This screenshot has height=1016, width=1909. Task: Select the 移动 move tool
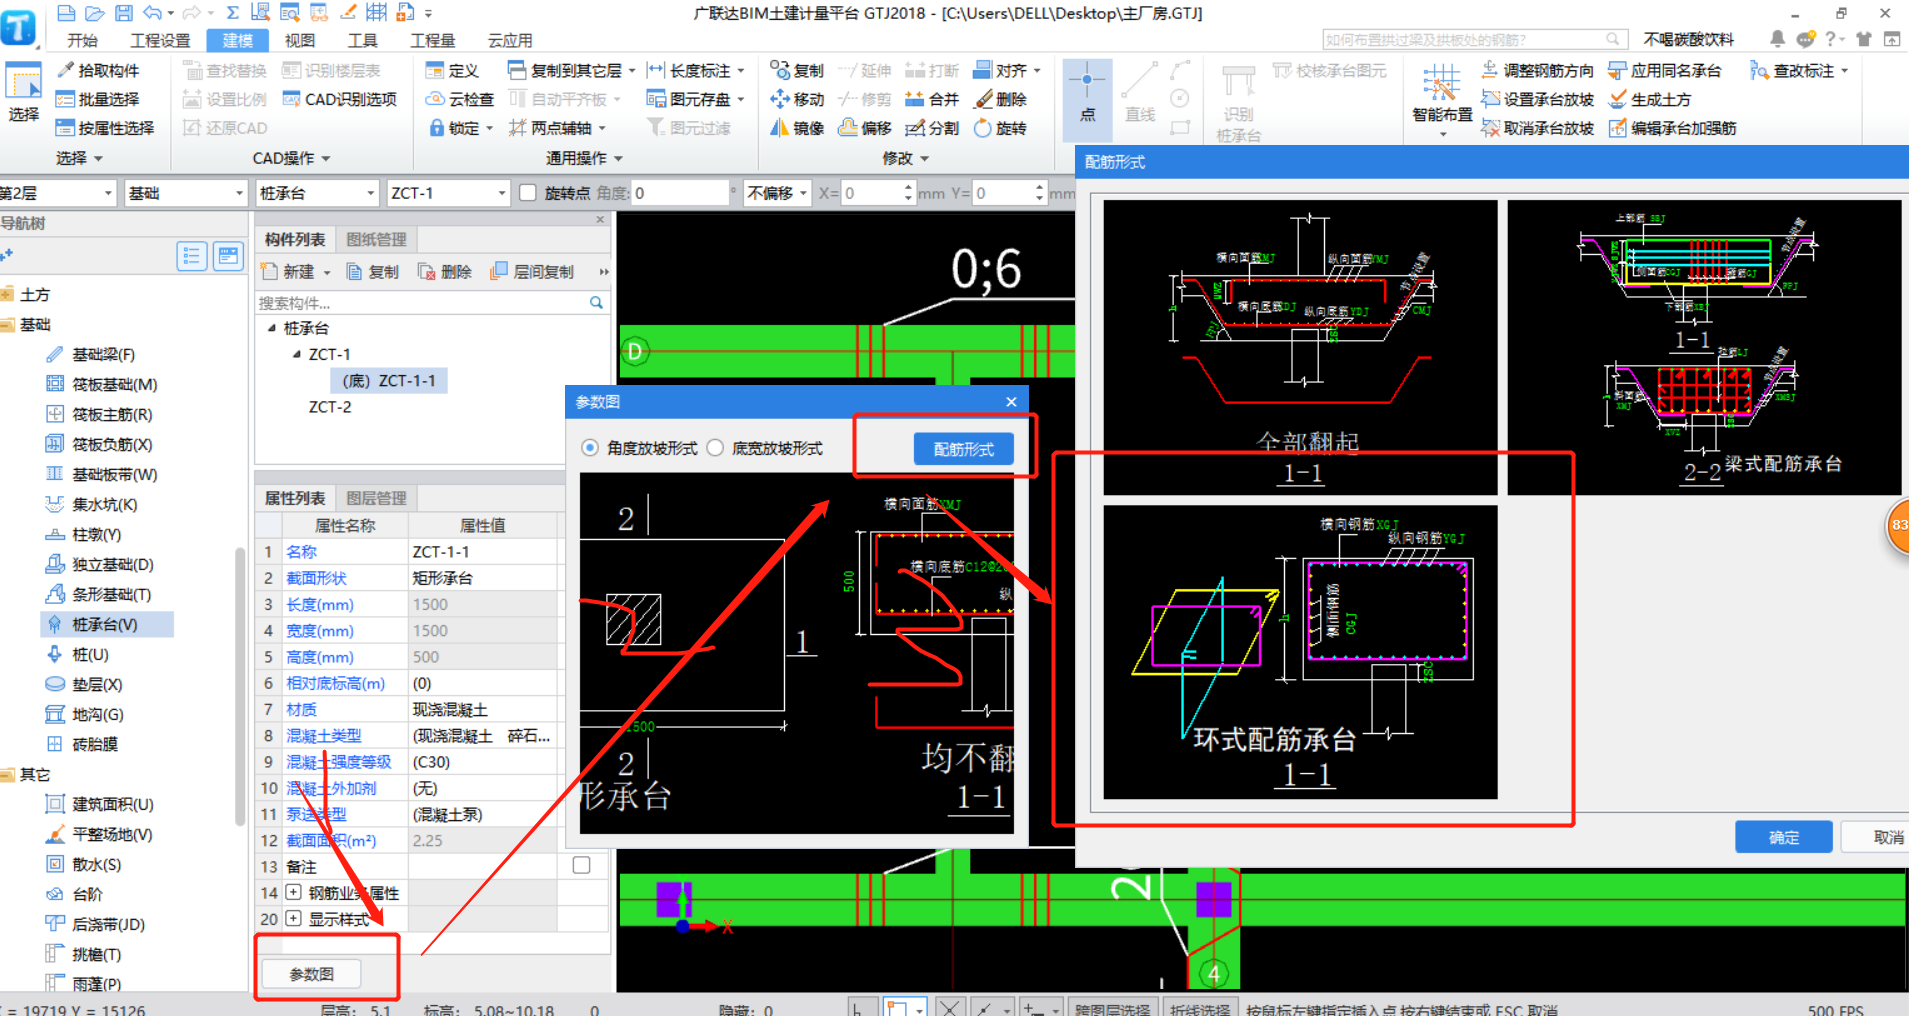[x=797, y=99]
